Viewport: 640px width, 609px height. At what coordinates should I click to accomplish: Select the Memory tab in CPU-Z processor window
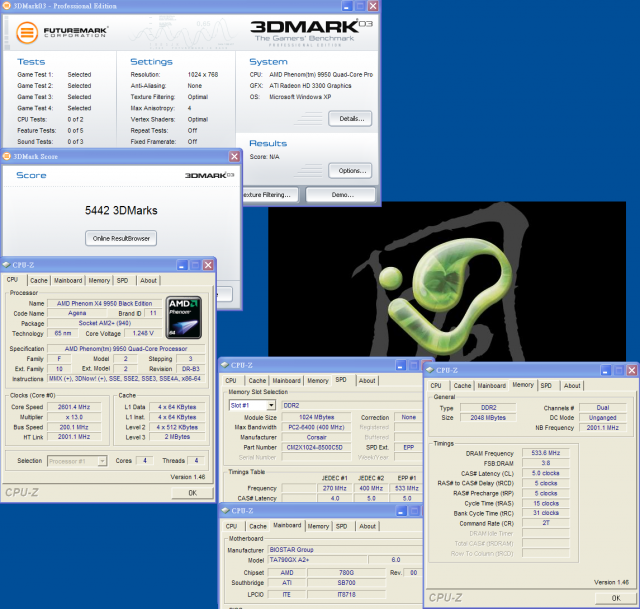coord(99,280)
